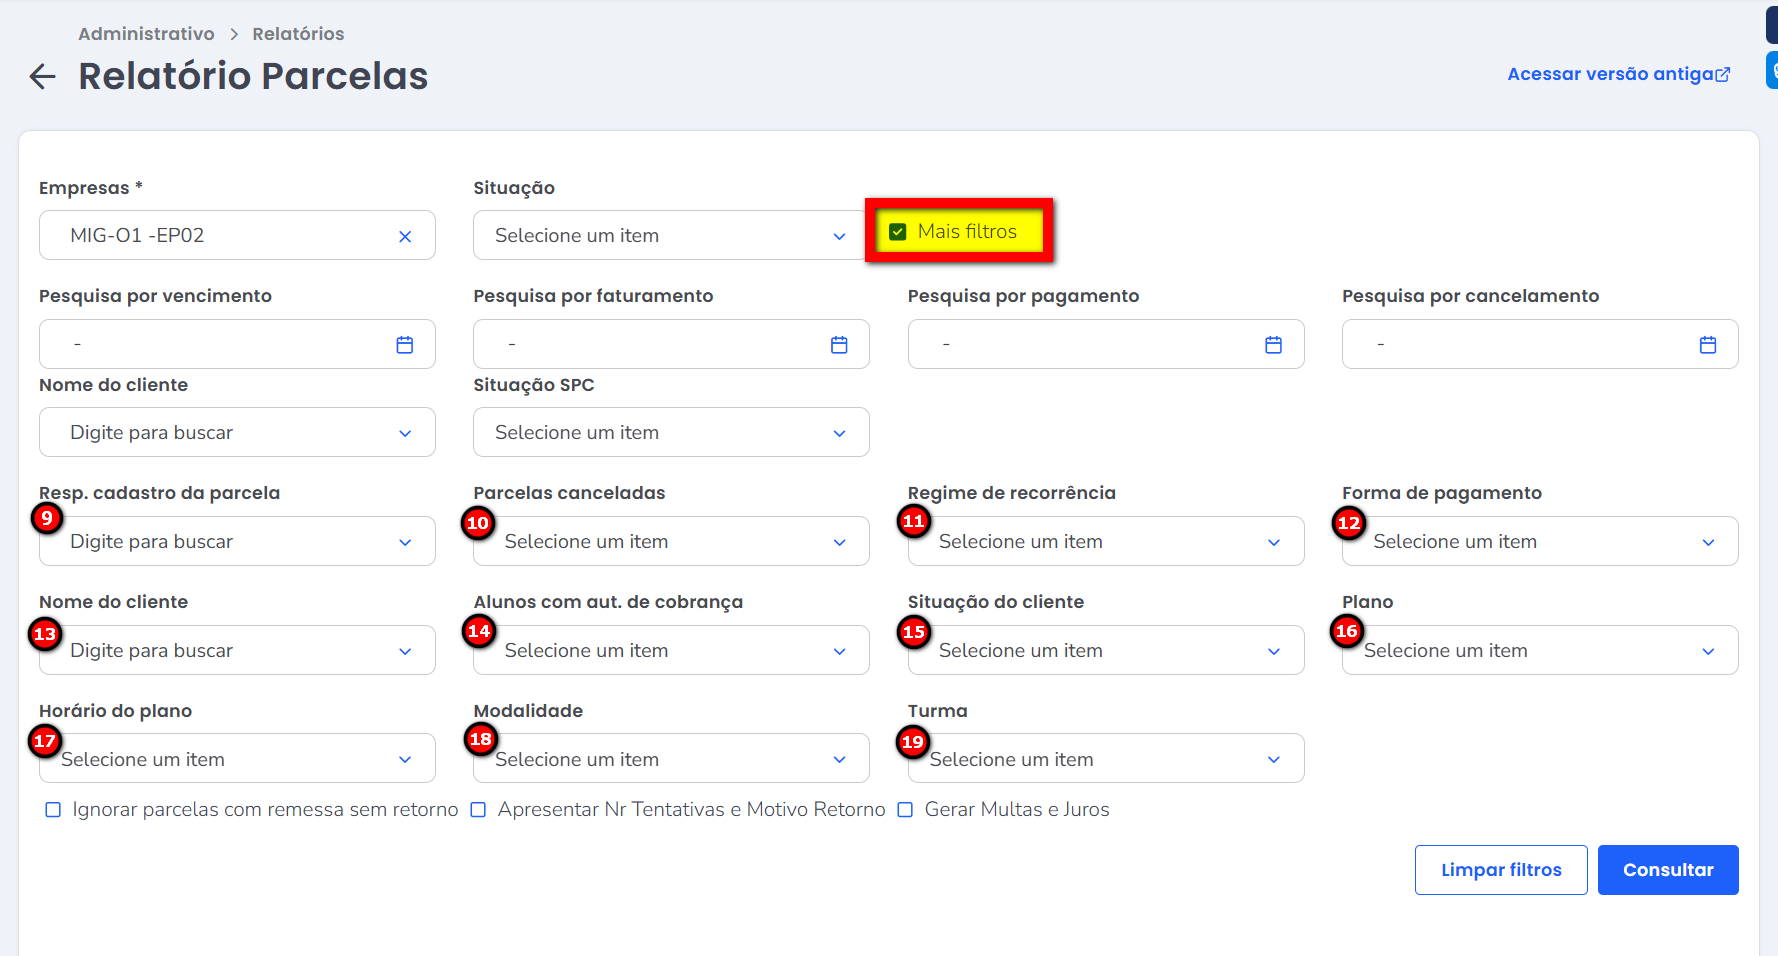Uncheck the Mais filtros checkbox
The image size is (1778, 956).
[898, 232]
